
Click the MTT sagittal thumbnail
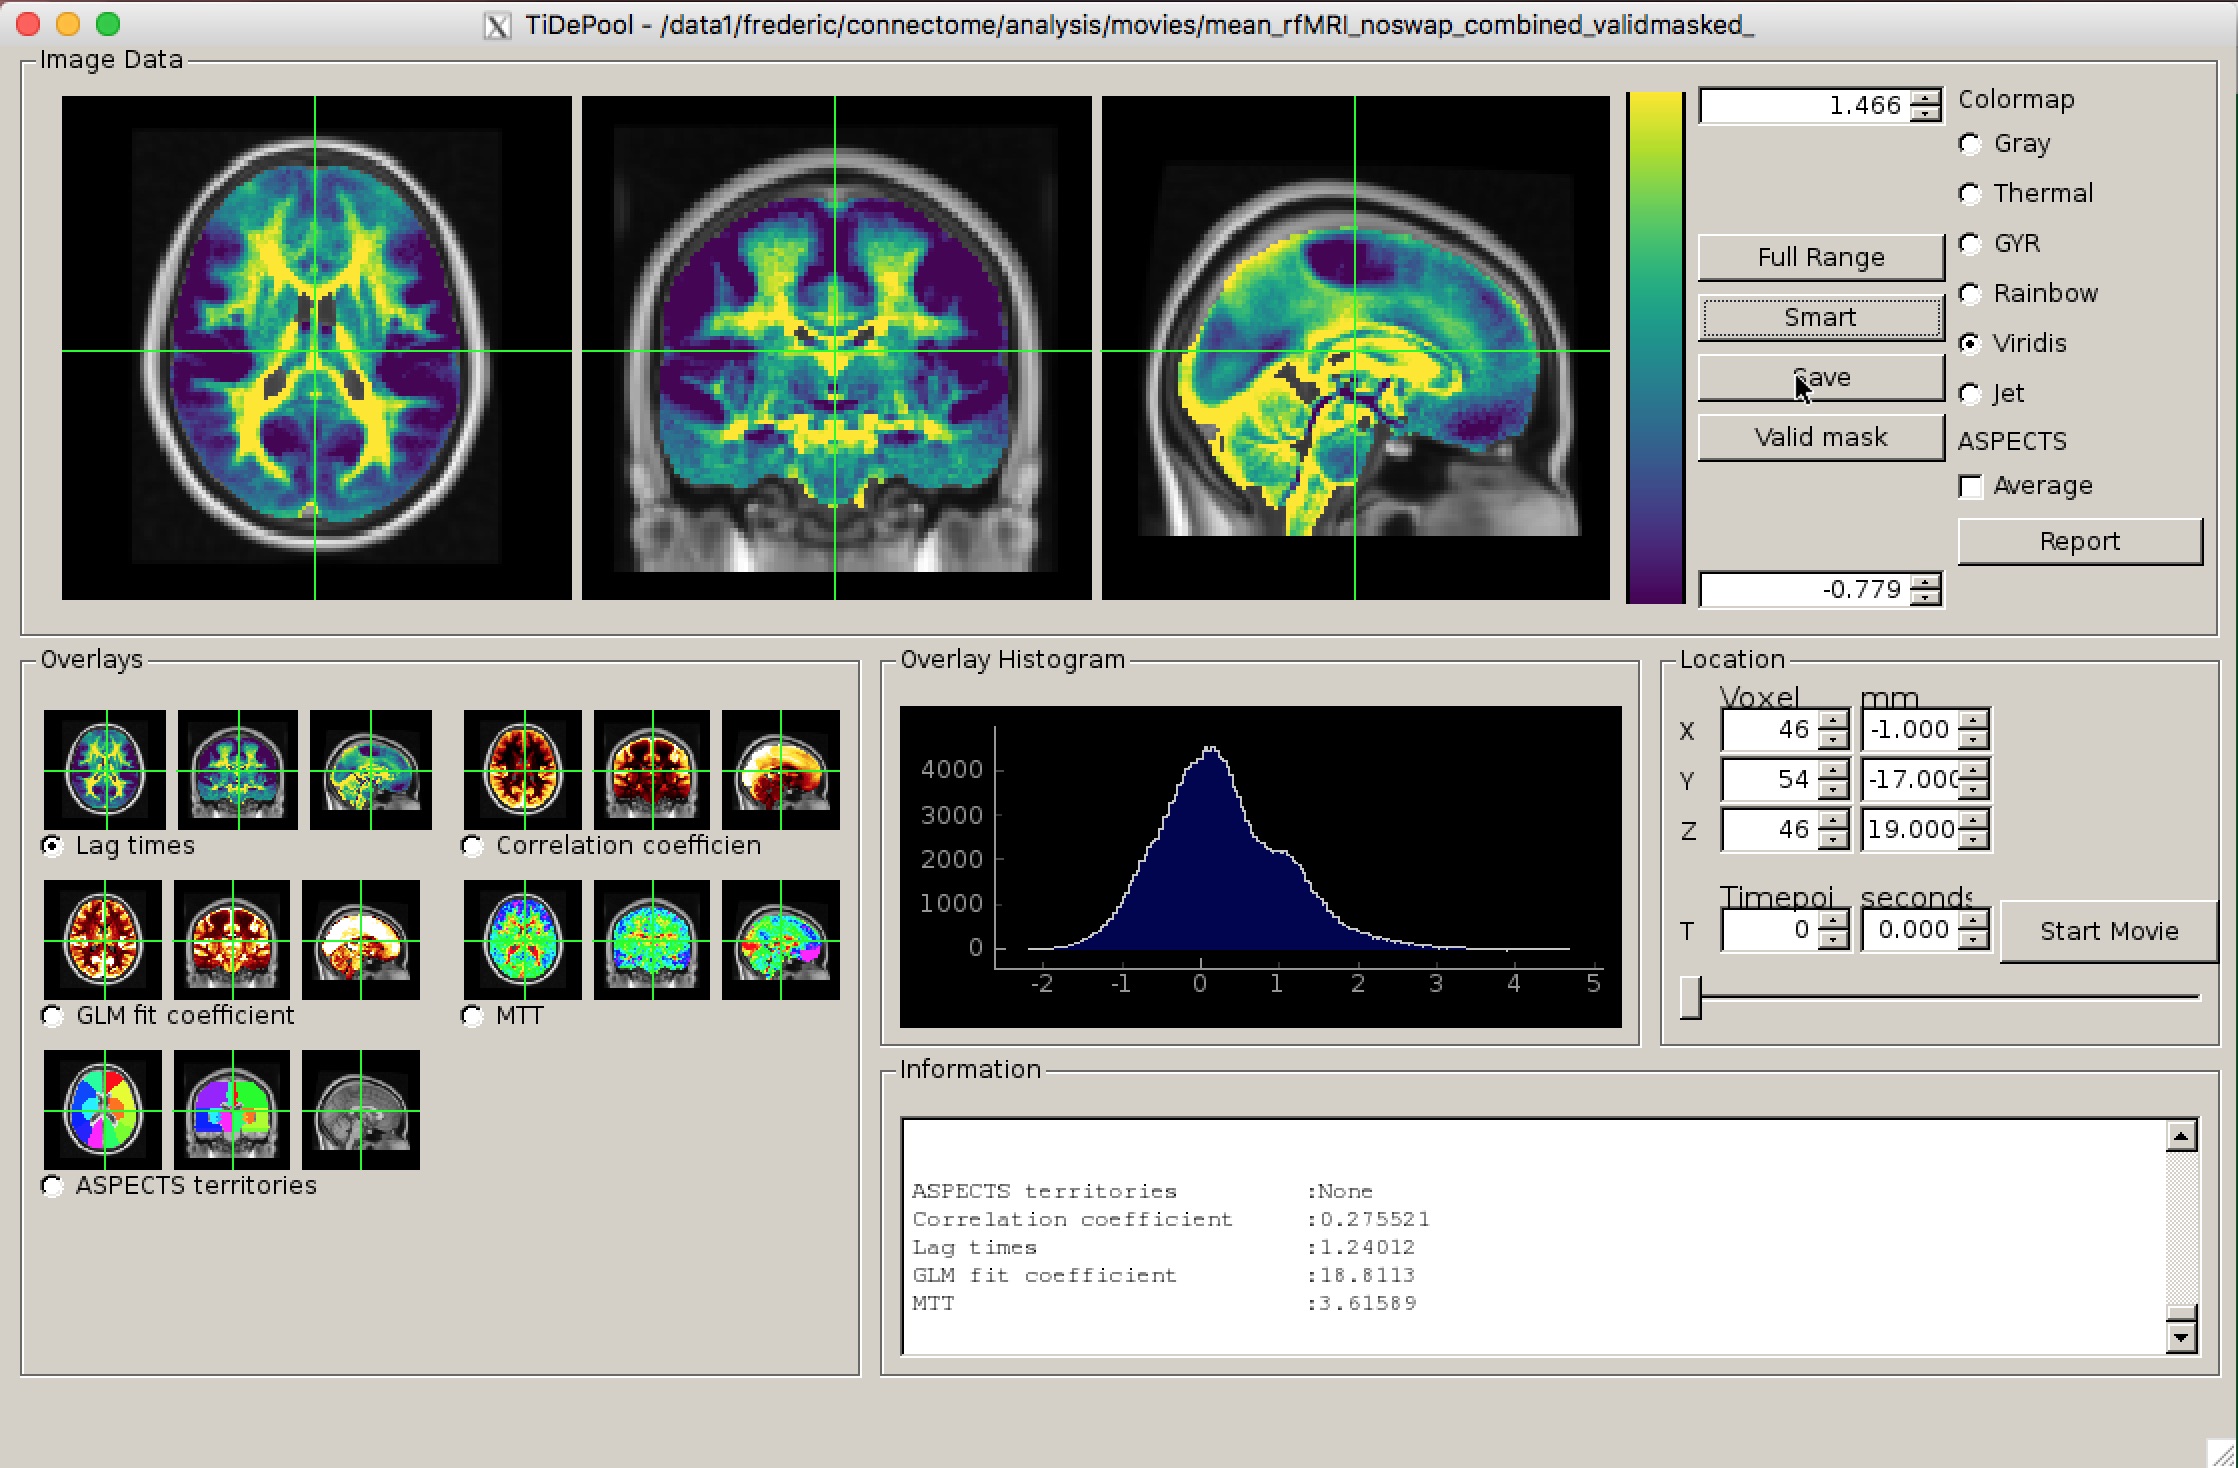[x=781, y=940]
